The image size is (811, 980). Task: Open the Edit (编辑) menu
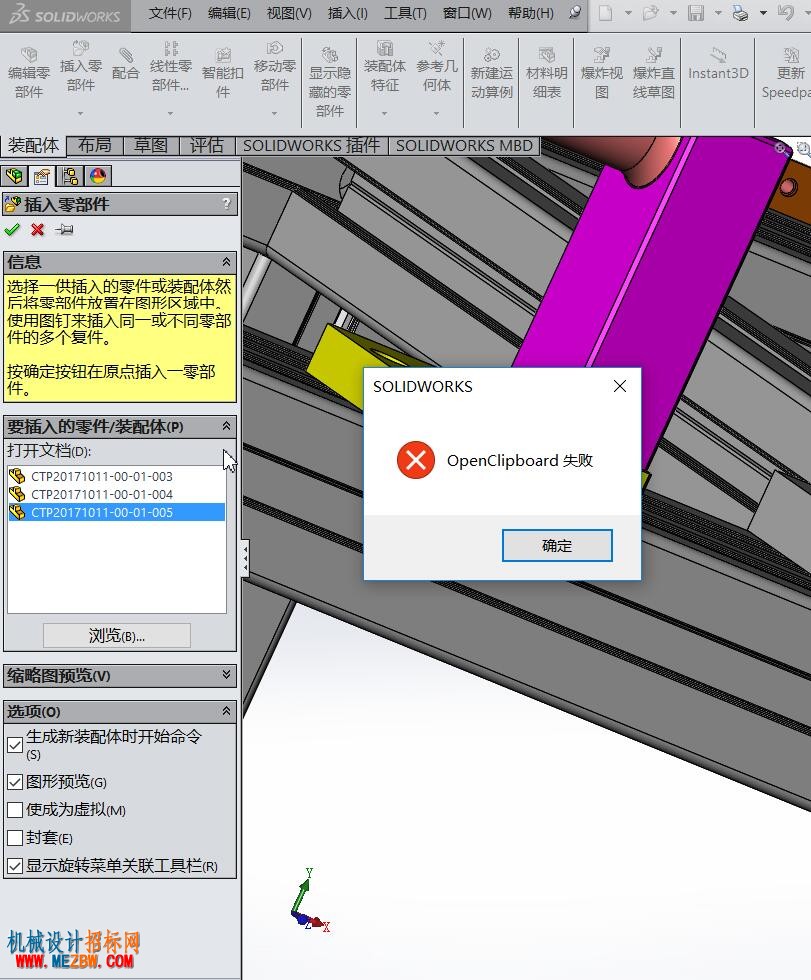(229, 13)
